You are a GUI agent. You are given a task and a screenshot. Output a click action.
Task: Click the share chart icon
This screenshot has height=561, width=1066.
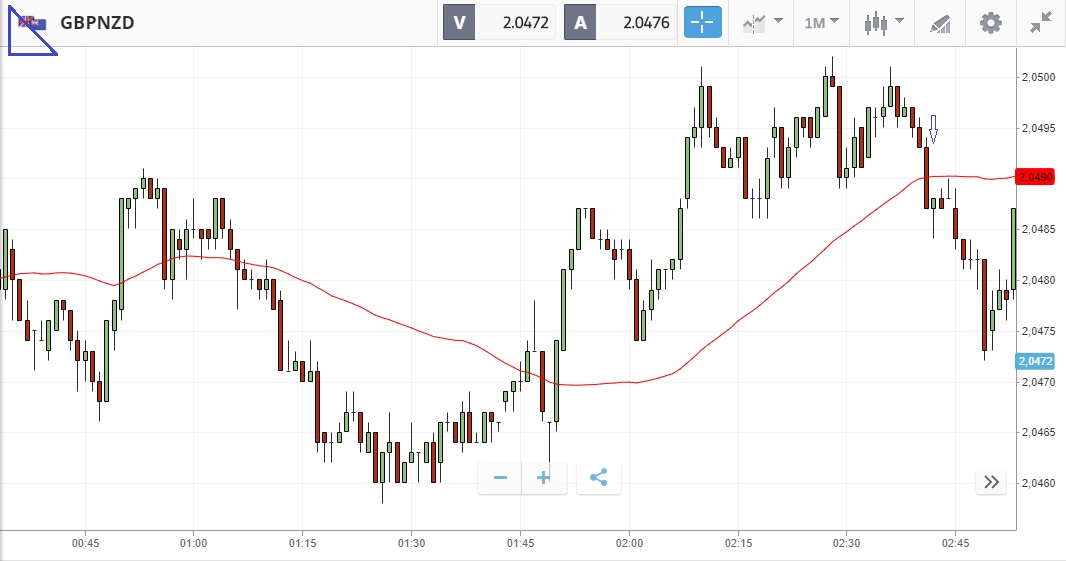point(599,478)
